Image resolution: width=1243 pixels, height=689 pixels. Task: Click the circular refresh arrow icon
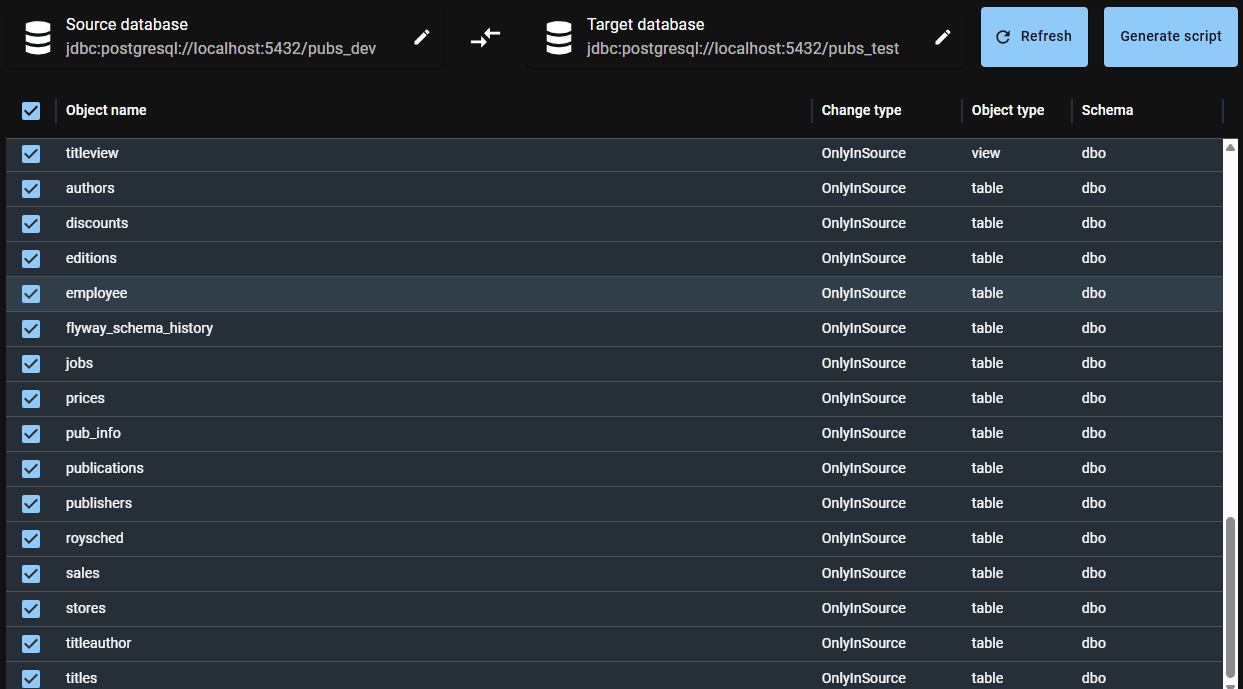pyautogui.click(x=1003, y=36)
